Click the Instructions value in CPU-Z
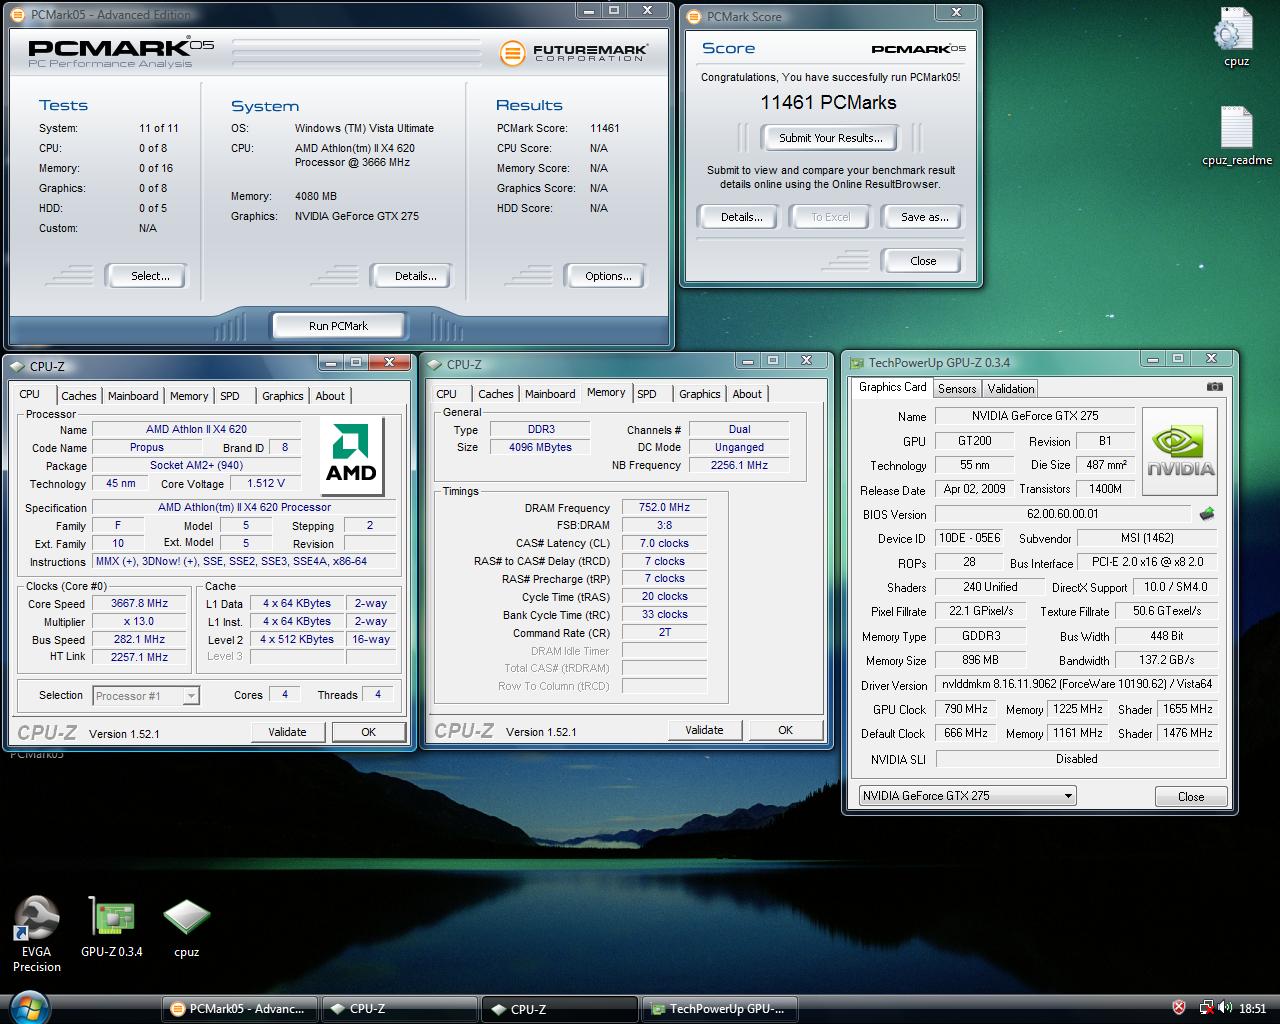Viewport: 1280px width, 1024px height. [x=244, y=562]
